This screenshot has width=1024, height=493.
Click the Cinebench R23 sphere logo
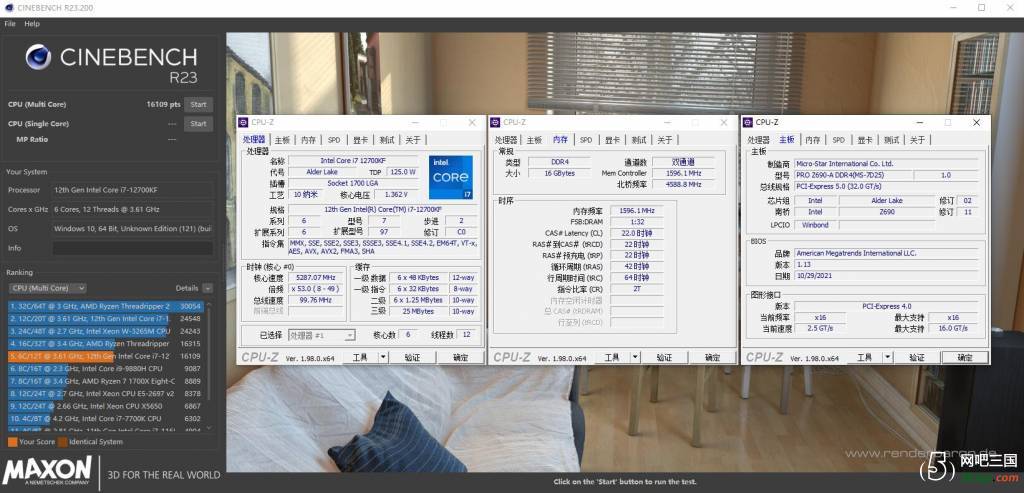[39, 57]
